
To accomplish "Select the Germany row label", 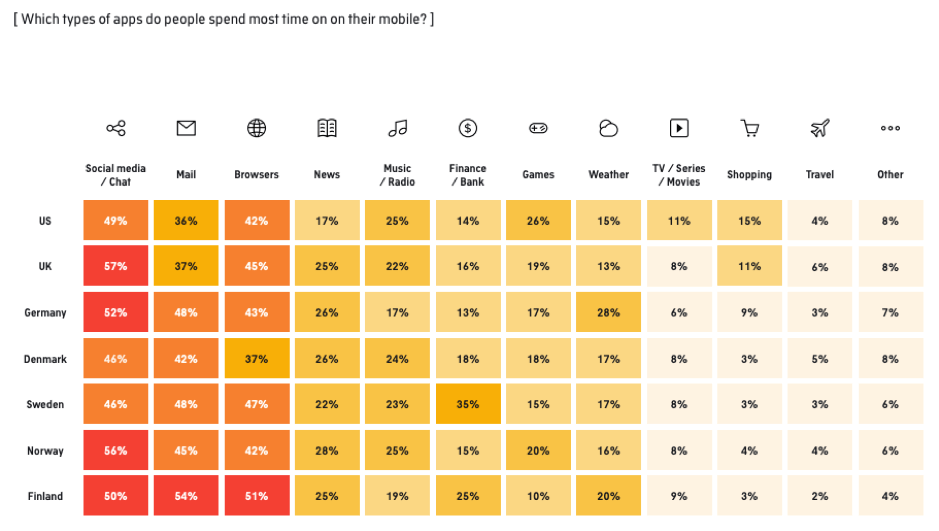I will (x=45, y=313).
